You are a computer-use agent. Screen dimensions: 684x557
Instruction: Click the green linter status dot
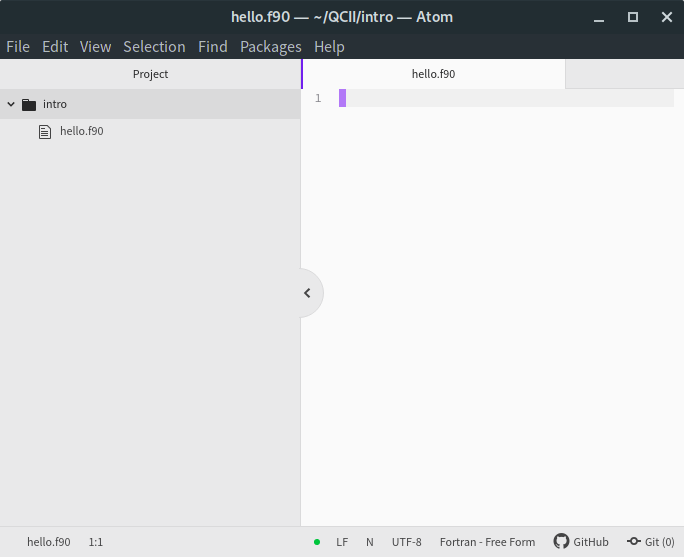coord(317,542)
